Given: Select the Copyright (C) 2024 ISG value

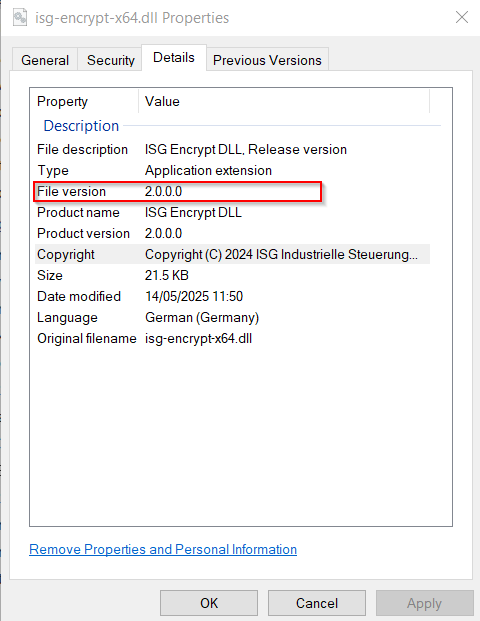Looking at the screenshot, I should tap(281, 254).
